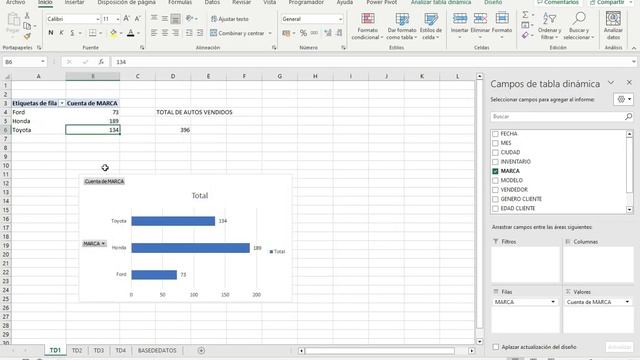This screenshot has width=640, height=360.
Task: Open Buscar y seleccionar
Action: pos(579,26)
